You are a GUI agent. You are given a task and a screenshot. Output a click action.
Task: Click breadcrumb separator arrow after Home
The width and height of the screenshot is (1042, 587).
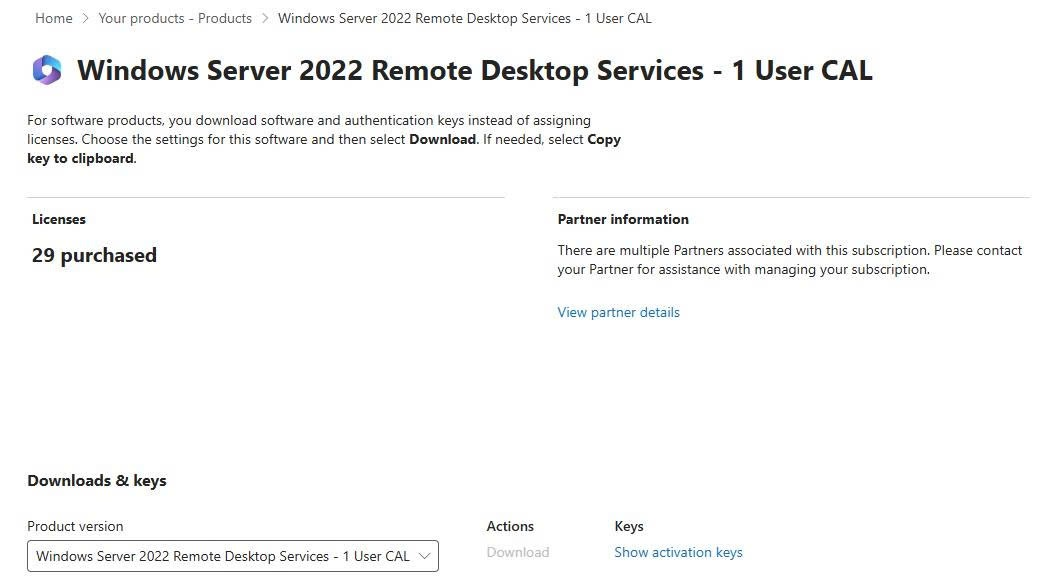click(x=85, y=19)
